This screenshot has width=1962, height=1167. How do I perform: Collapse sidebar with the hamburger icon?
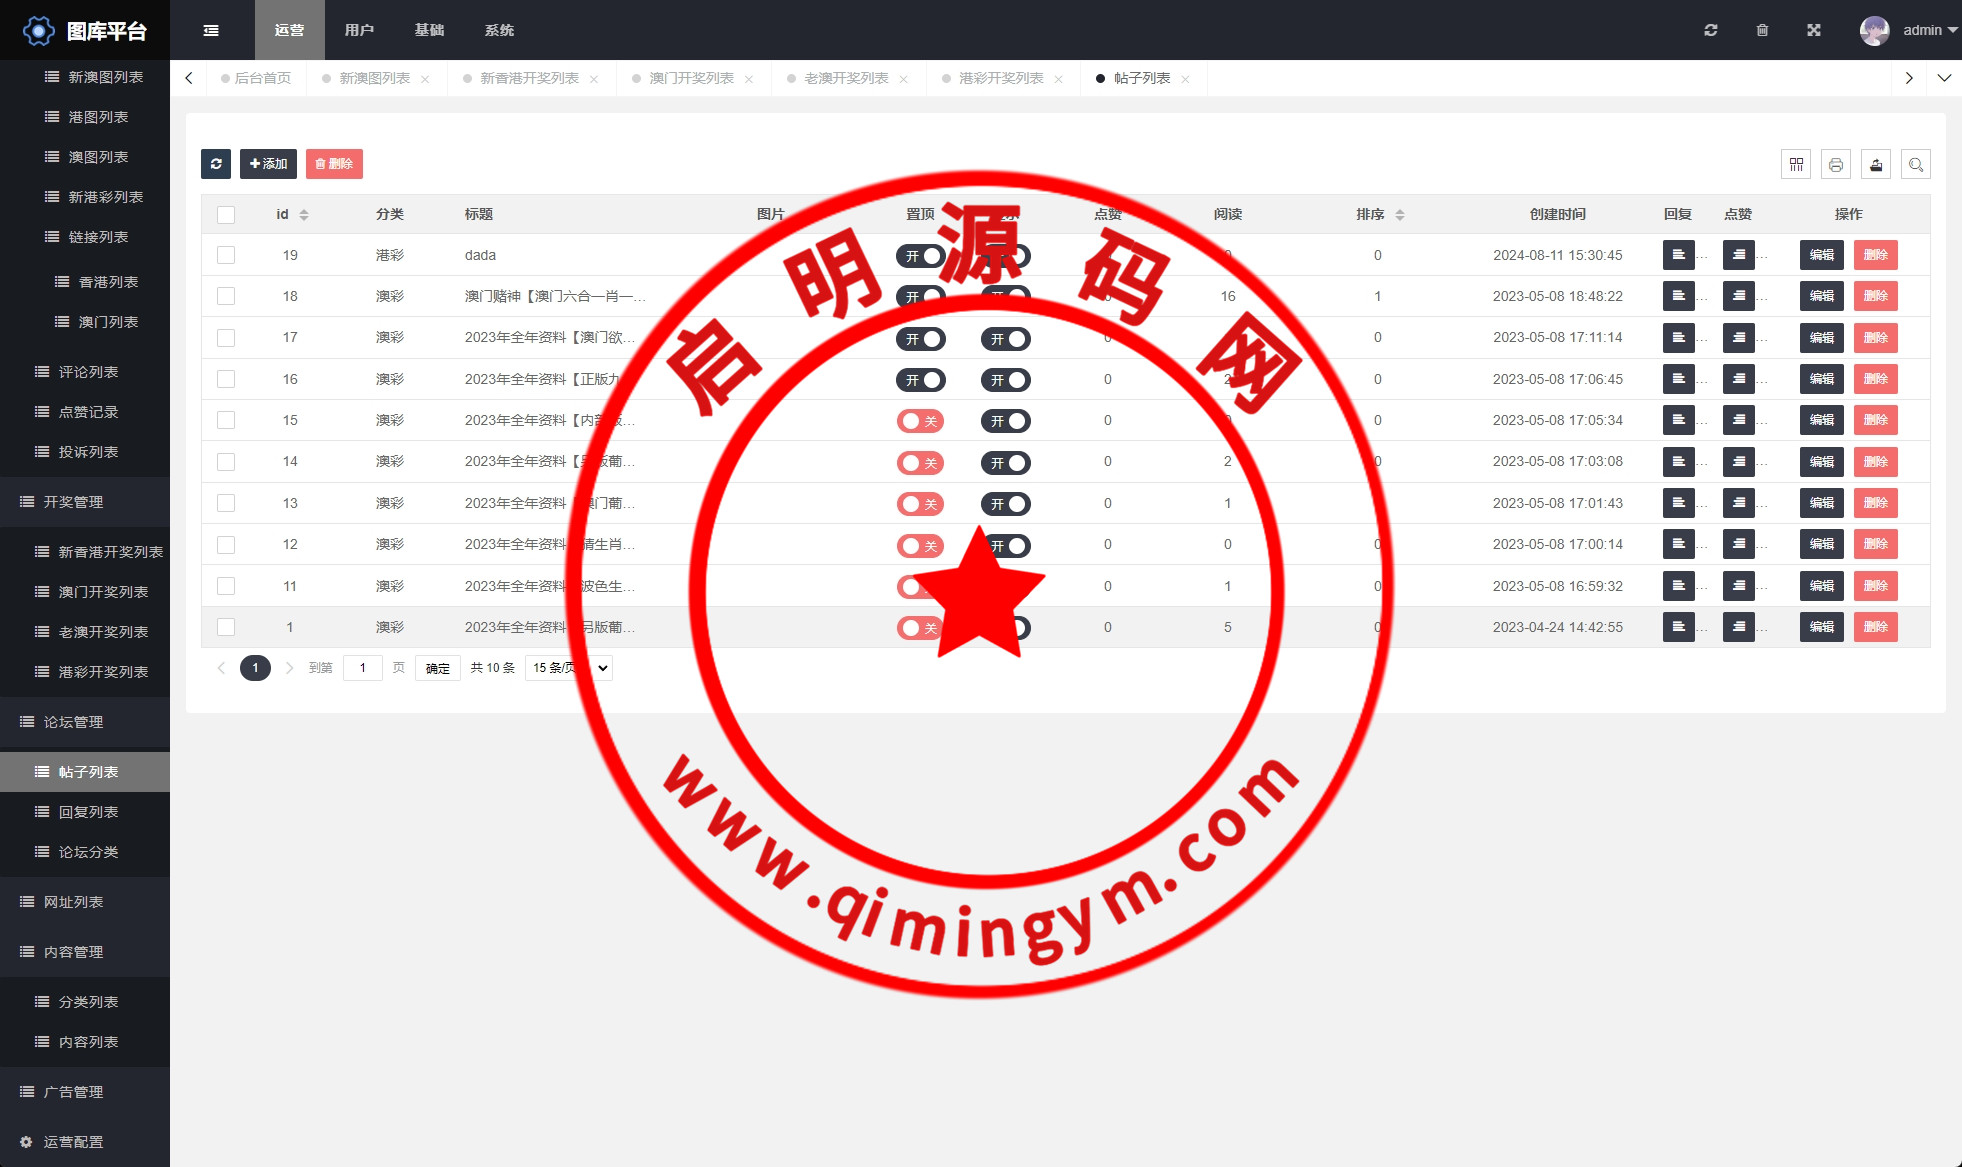coord(211,30)
